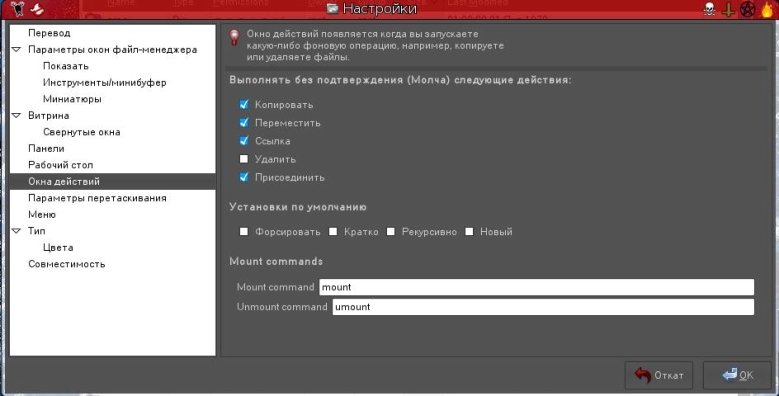This screenshot has width=779, height=396.
Task: Click the Установки по умолчанию heading
Action: [x=298, y=207]
